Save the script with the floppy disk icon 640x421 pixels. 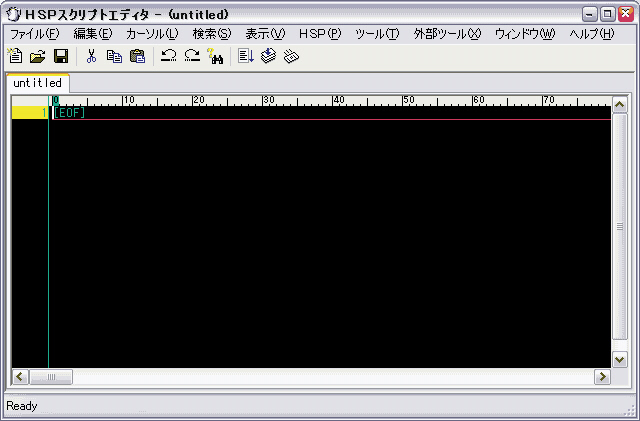coord(60,56)
